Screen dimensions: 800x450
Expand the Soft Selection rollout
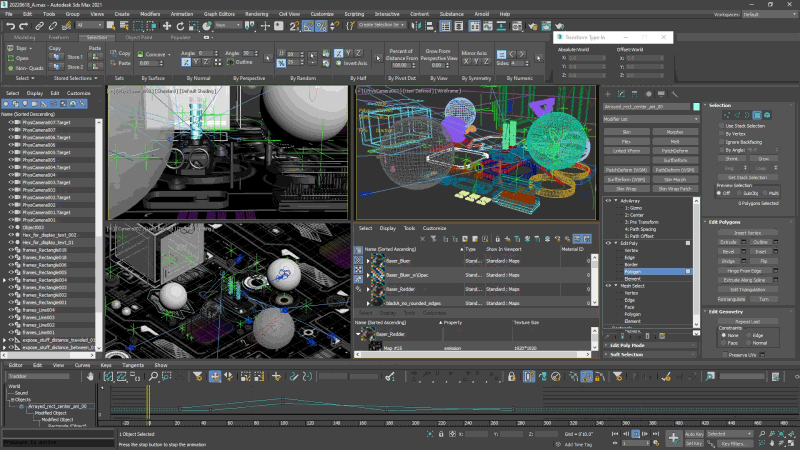pos(650,355)
